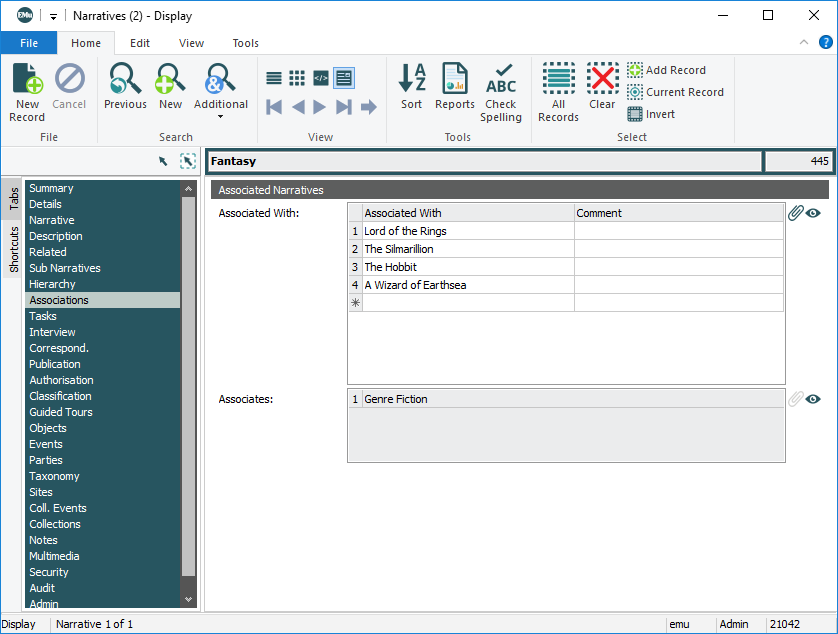Open the quick access toolbar dropdown arrow
The height and width of the screenshot is (634, 838).
point(54,16)
